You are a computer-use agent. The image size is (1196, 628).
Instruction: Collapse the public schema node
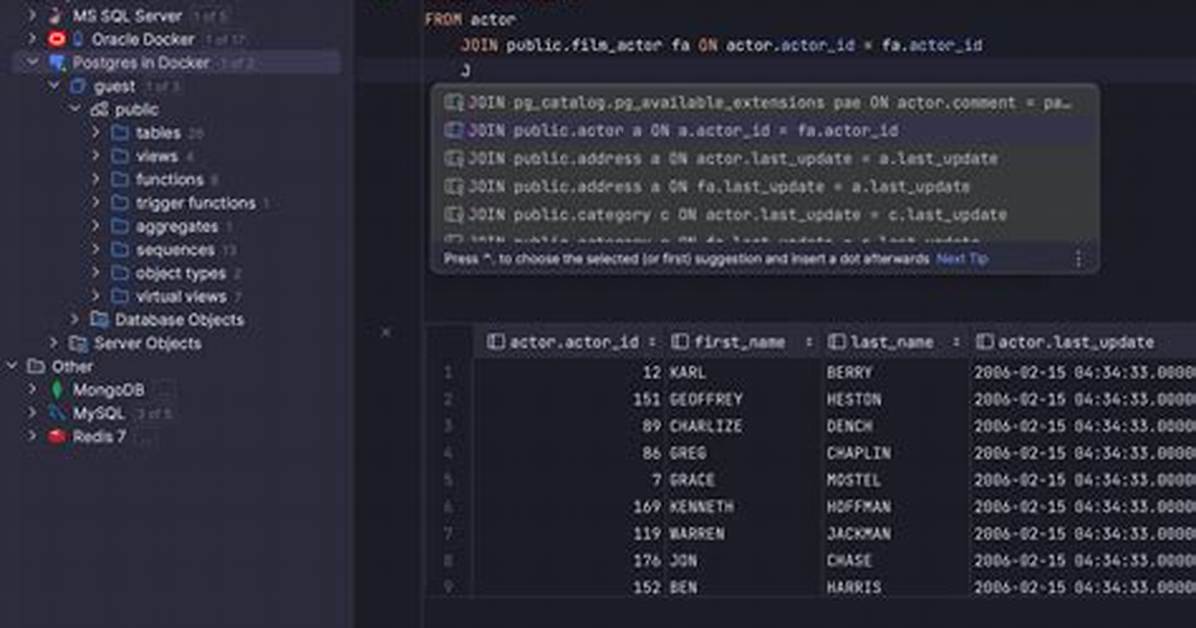(74, 109)
